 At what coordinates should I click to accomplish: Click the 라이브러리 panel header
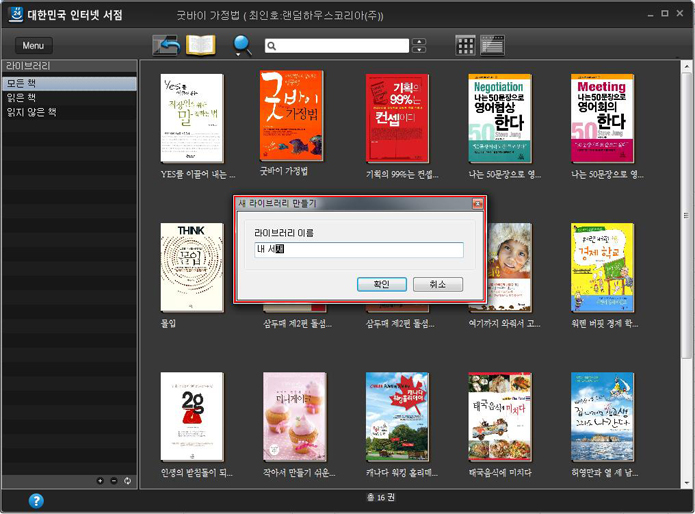click(69, 66)
